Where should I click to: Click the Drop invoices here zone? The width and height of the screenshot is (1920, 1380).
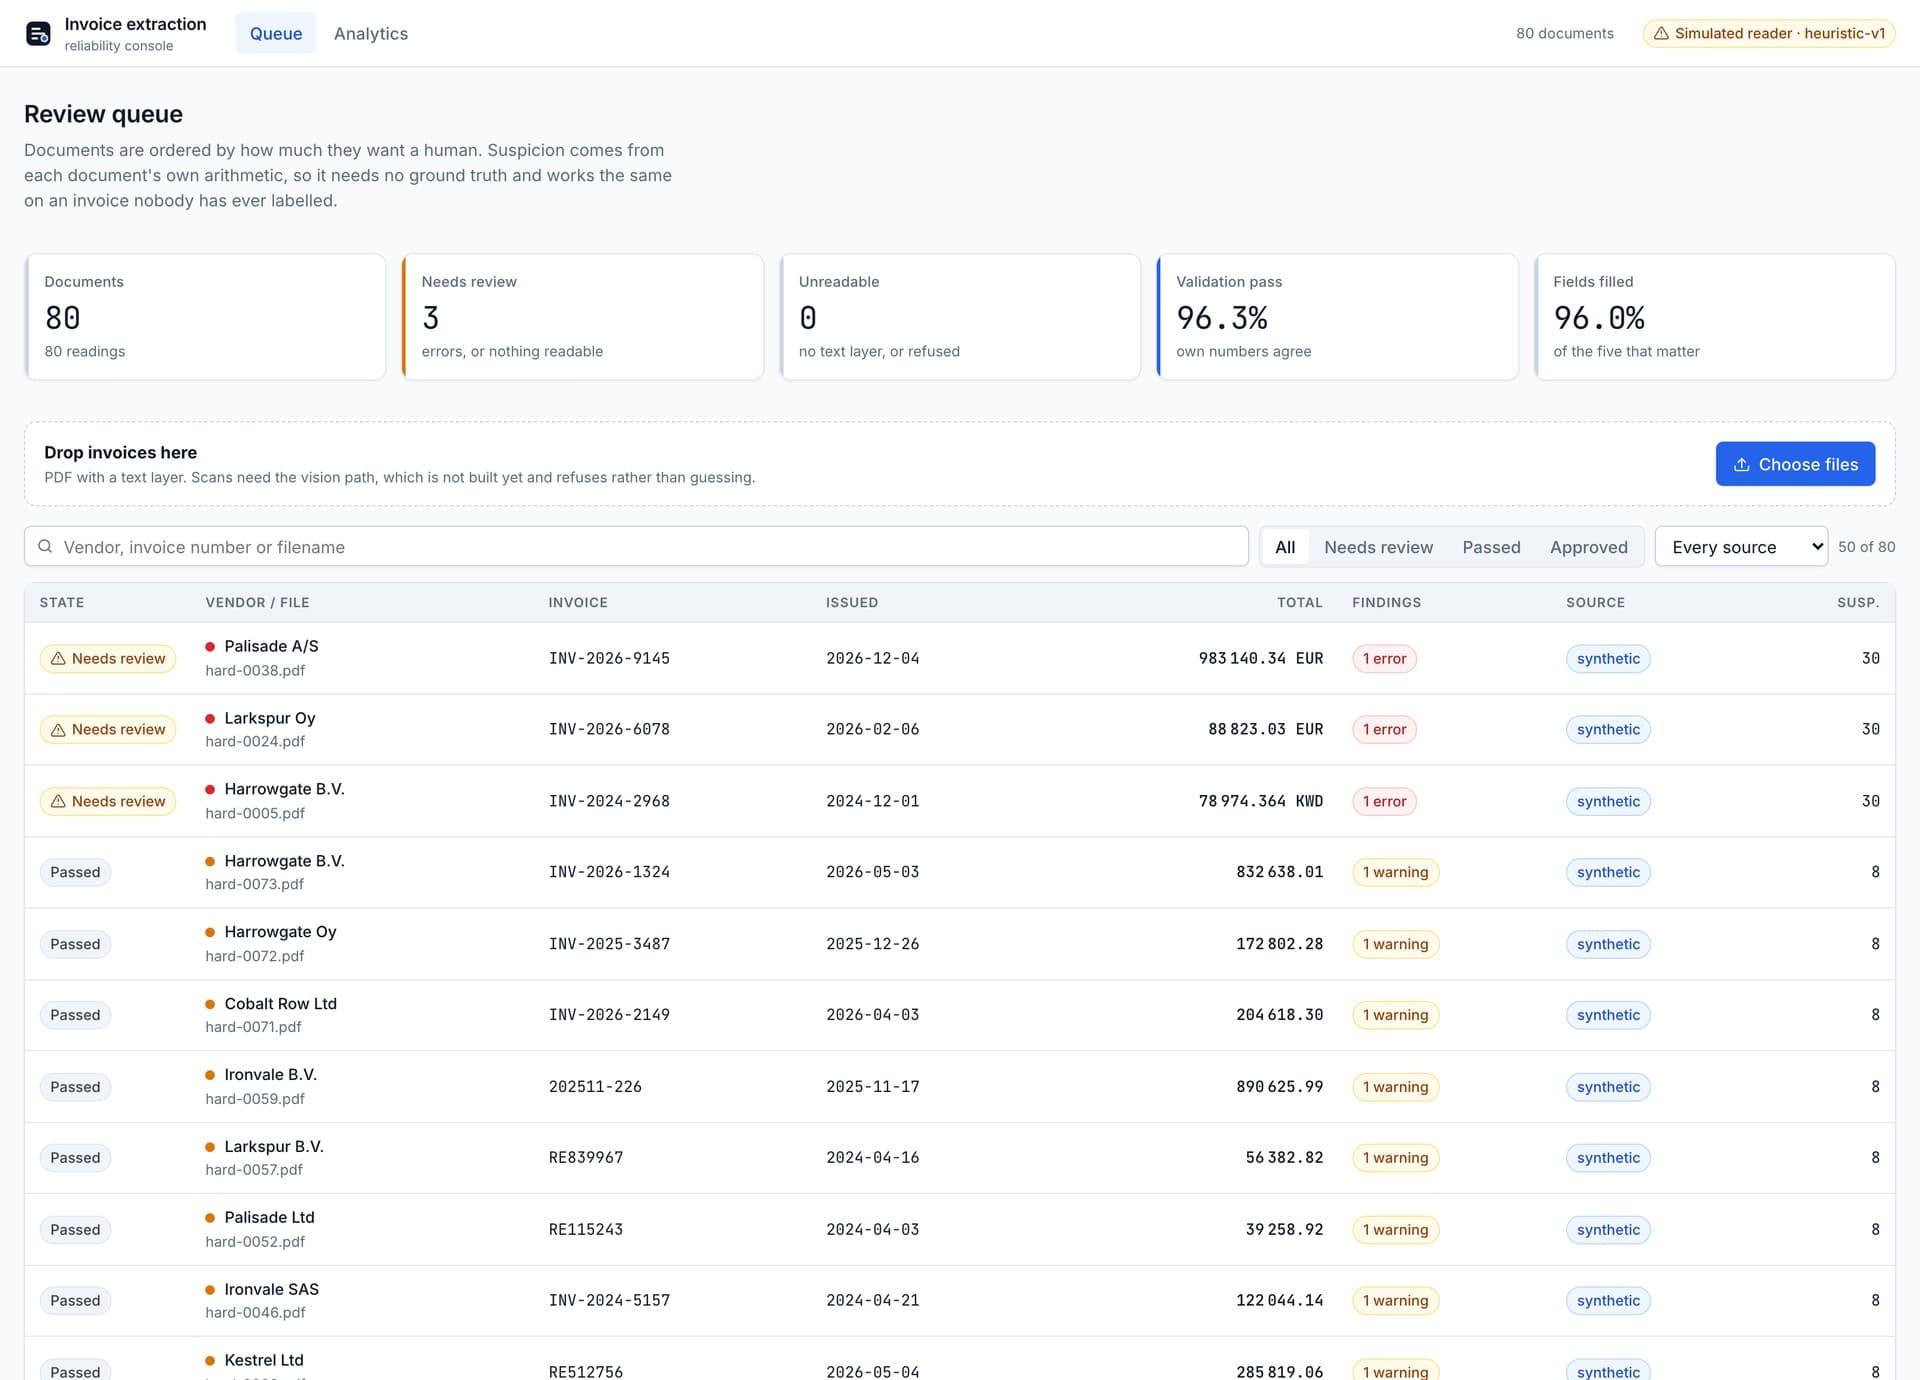959,464
